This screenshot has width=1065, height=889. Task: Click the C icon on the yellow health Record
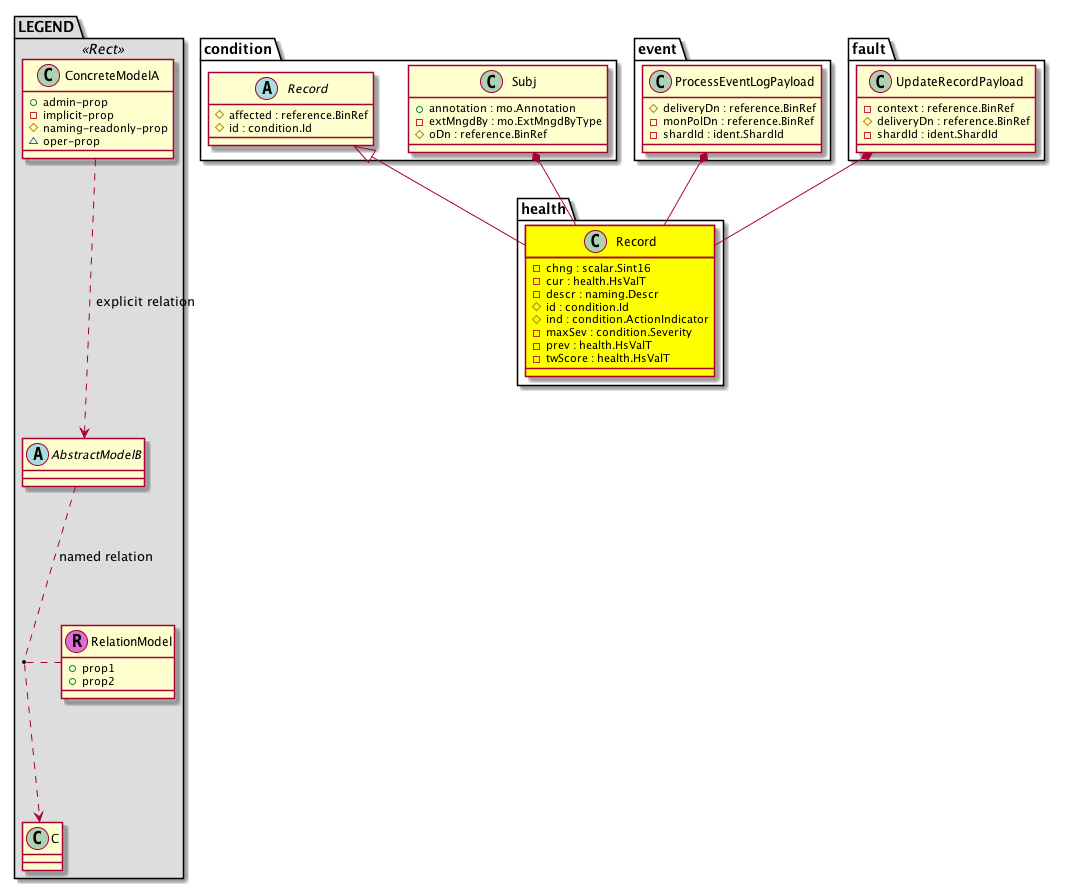(596, 242)
